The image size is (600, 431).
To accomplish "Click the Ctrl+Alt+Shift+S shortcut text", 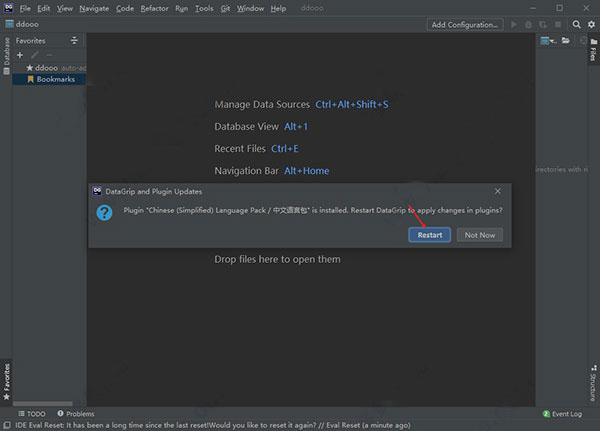I will click(x=352, y=104).
